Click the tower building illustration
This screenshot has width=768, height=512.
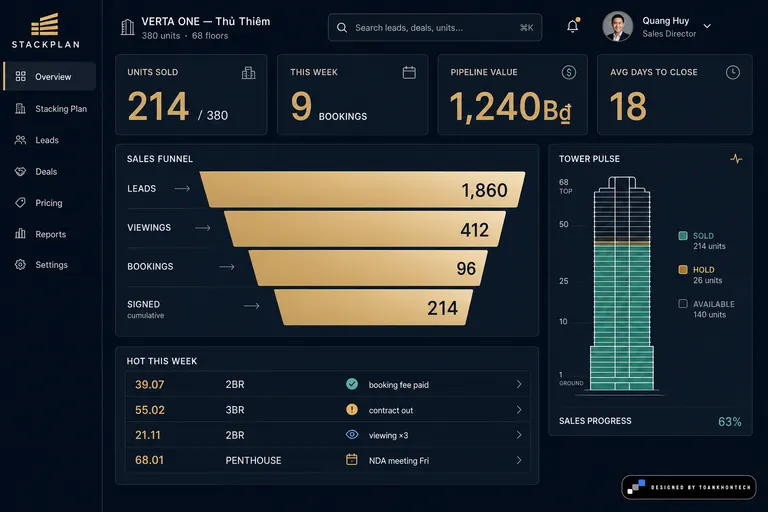(x=622, y=284)
